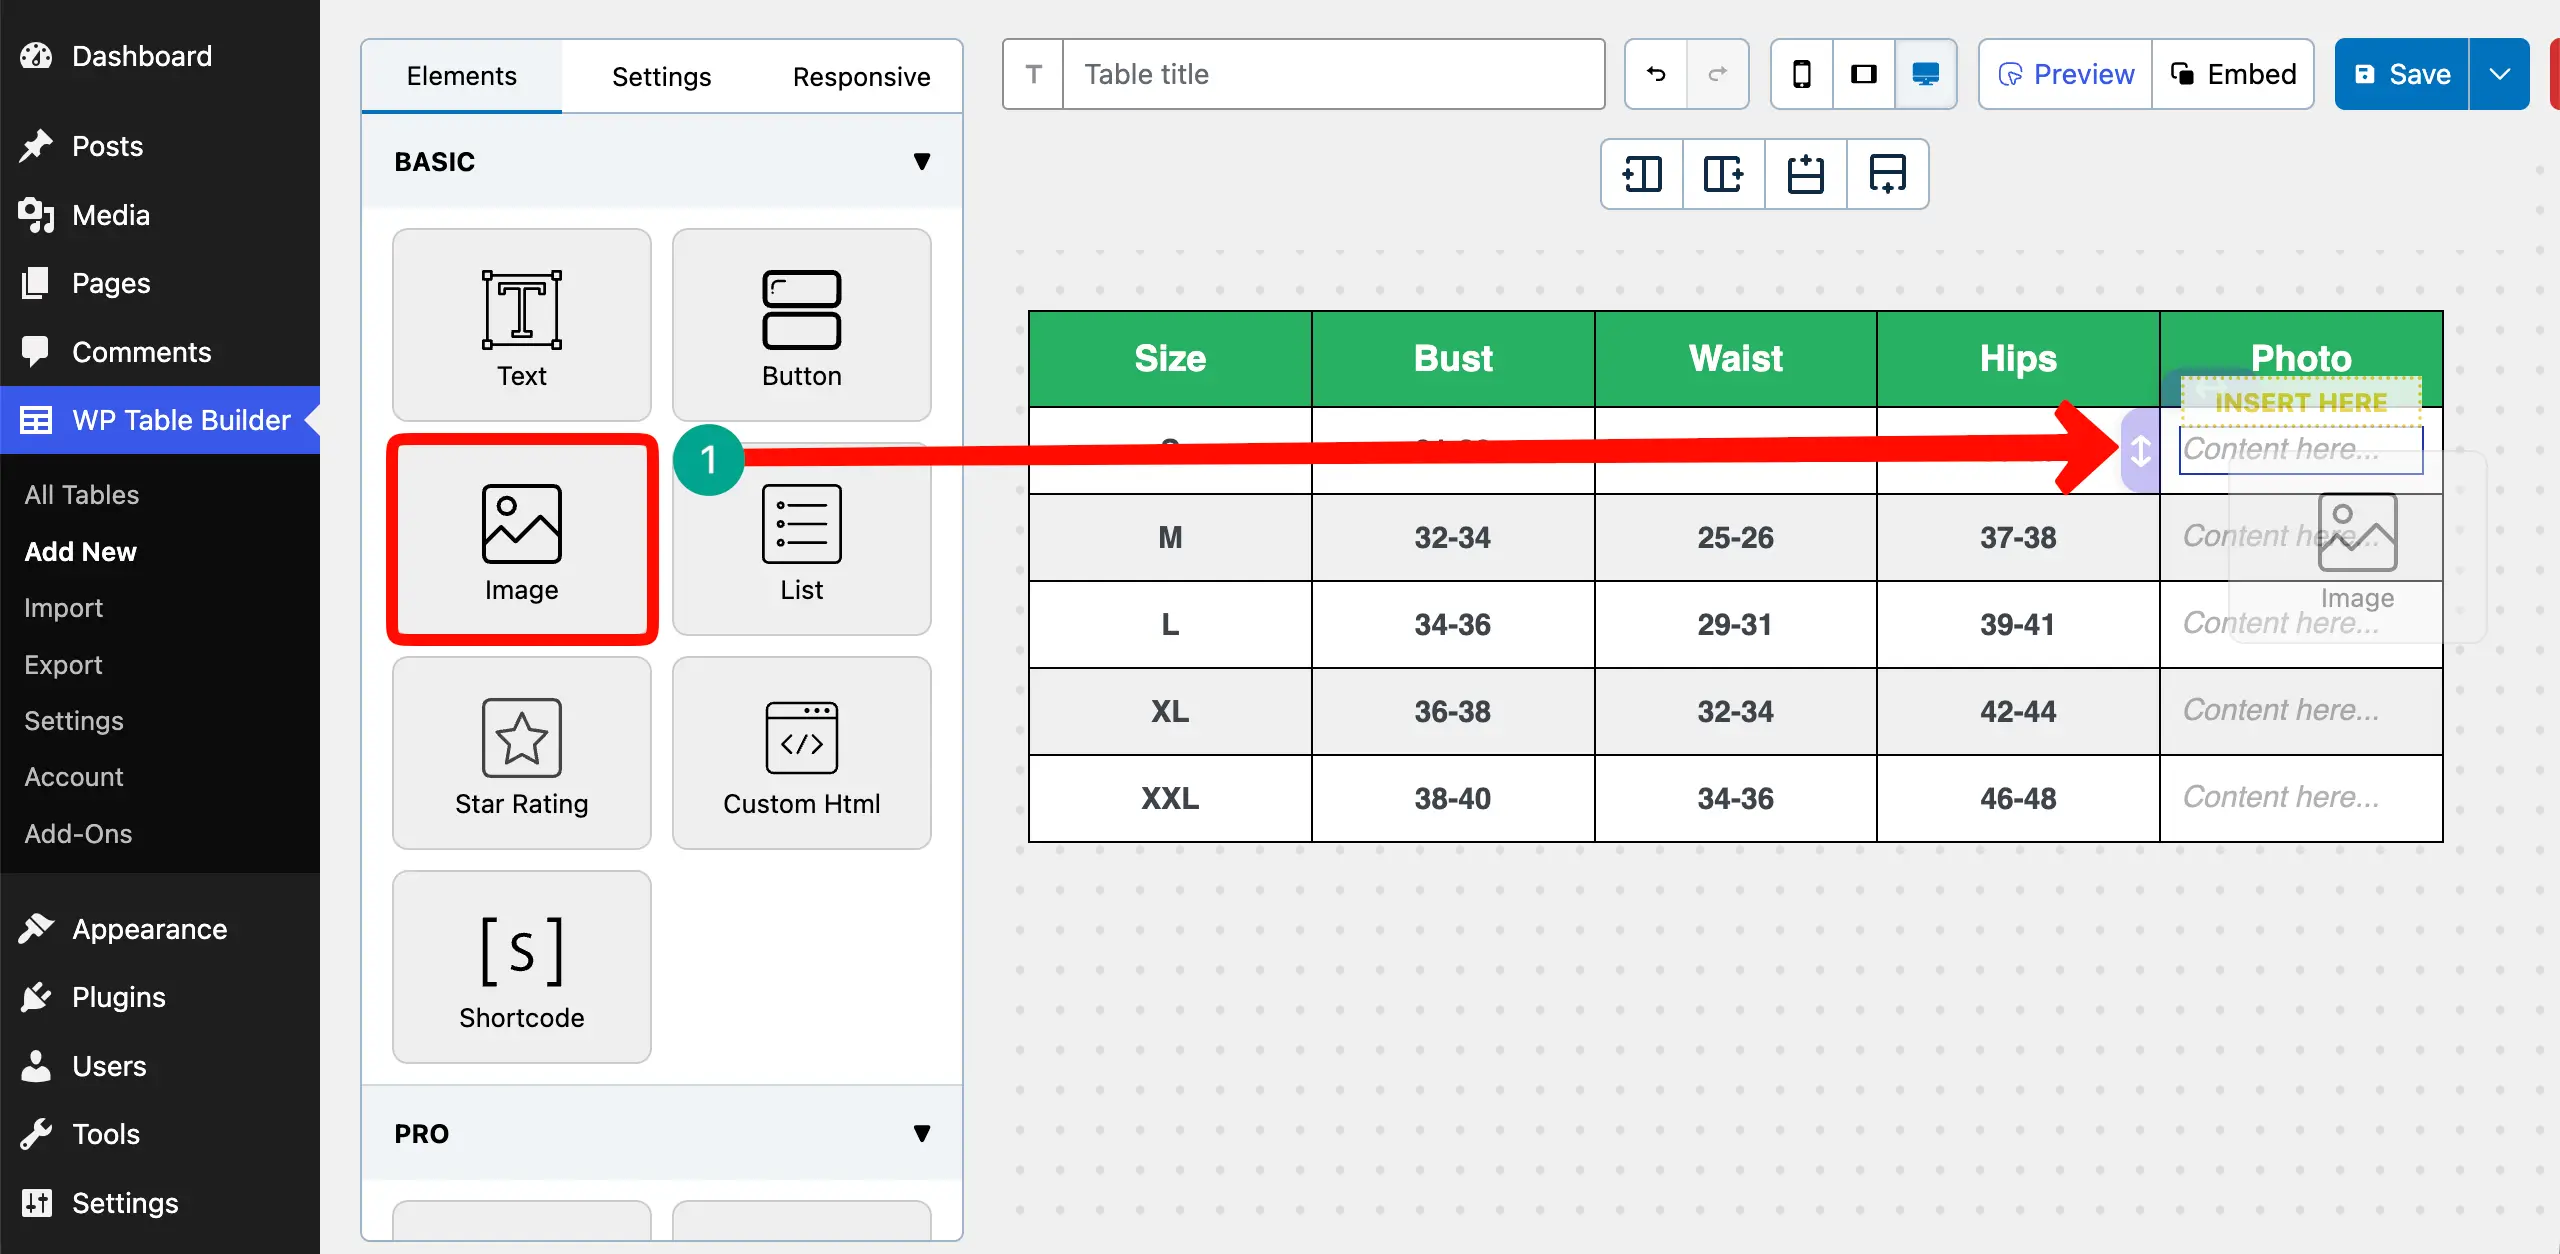
Task: Click the Preview button
Action: tap(2063, 74)
